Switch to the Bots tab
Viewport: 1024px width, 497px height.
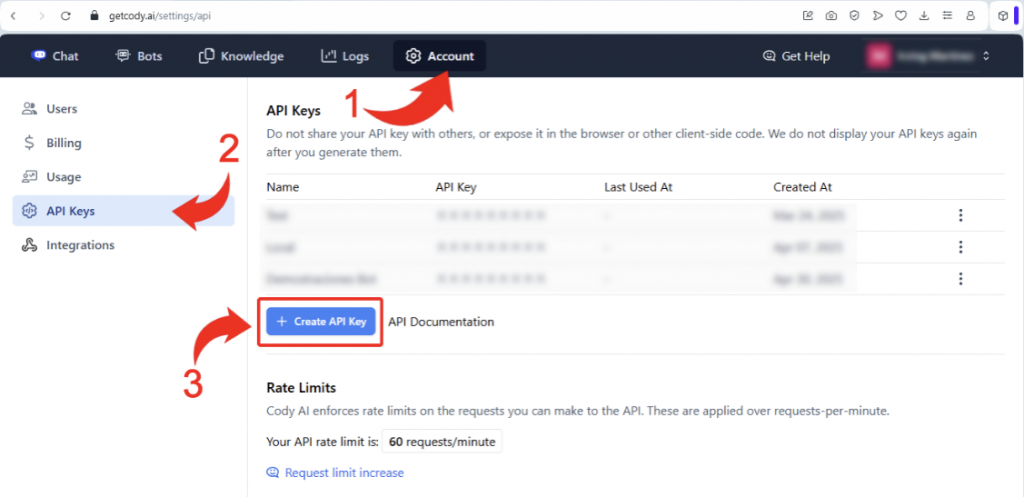[138, 56]
